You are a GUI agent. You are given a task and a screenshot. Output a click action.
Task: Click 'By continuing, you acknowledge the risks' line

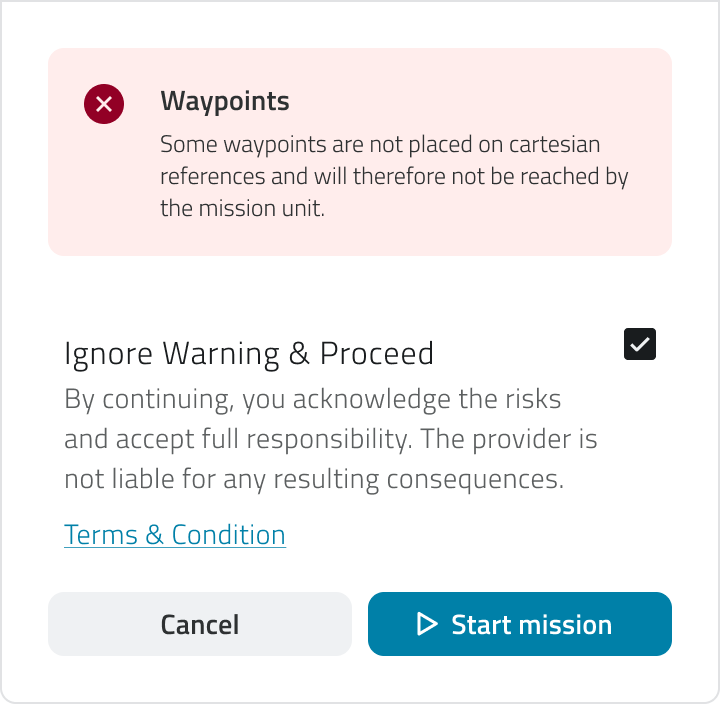pyautogui.click(x=313, y=400)
